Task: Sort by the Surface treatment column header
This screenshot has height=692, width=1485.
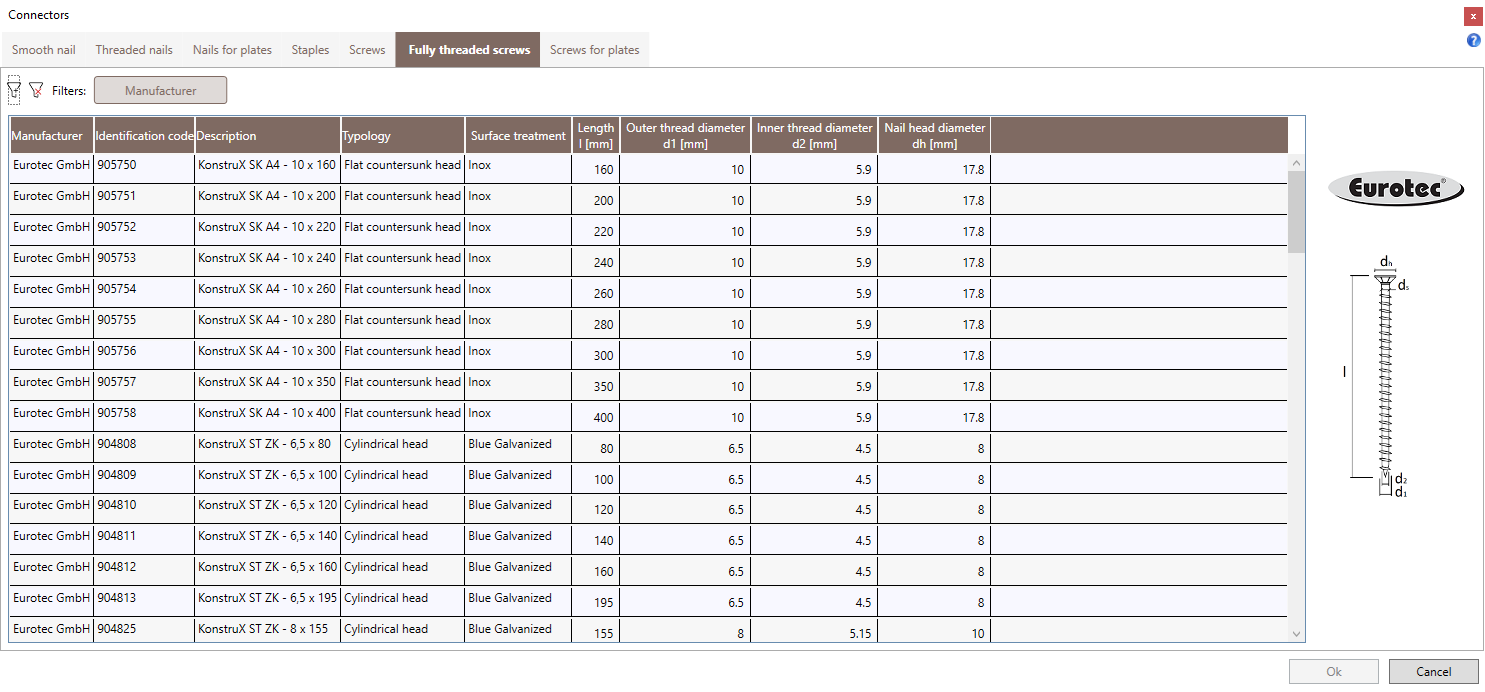Action: pyautogui.click(x=518, y=135)
